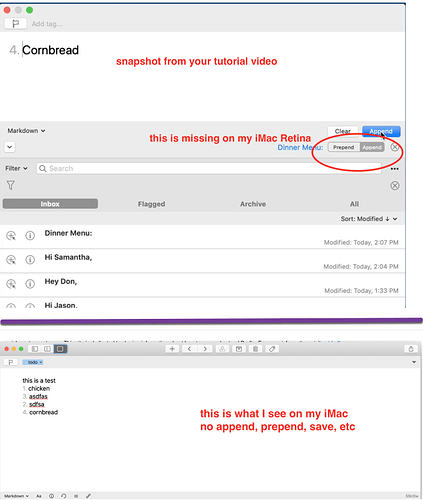
Task: Click the draft Search field
Action: coord(209,168)
